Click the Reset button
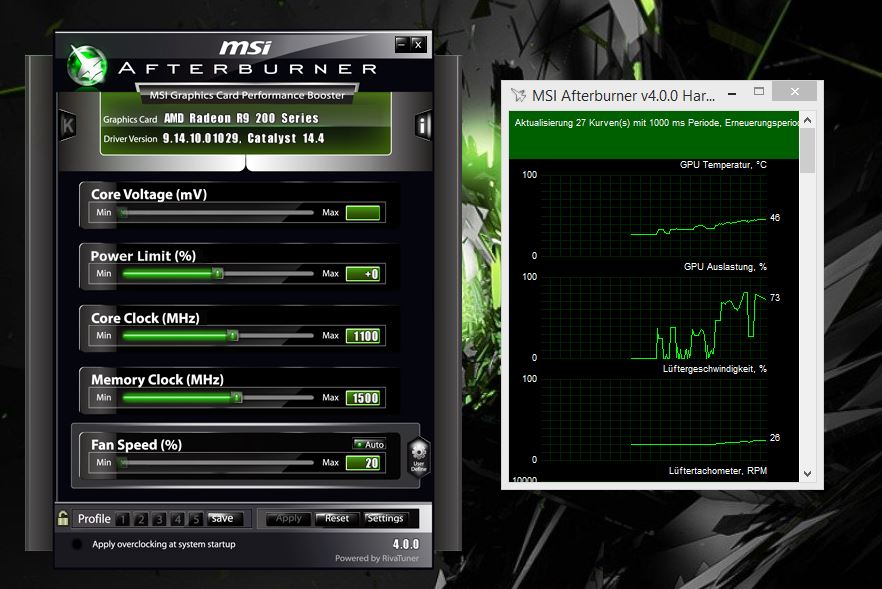 coord(336,518)
